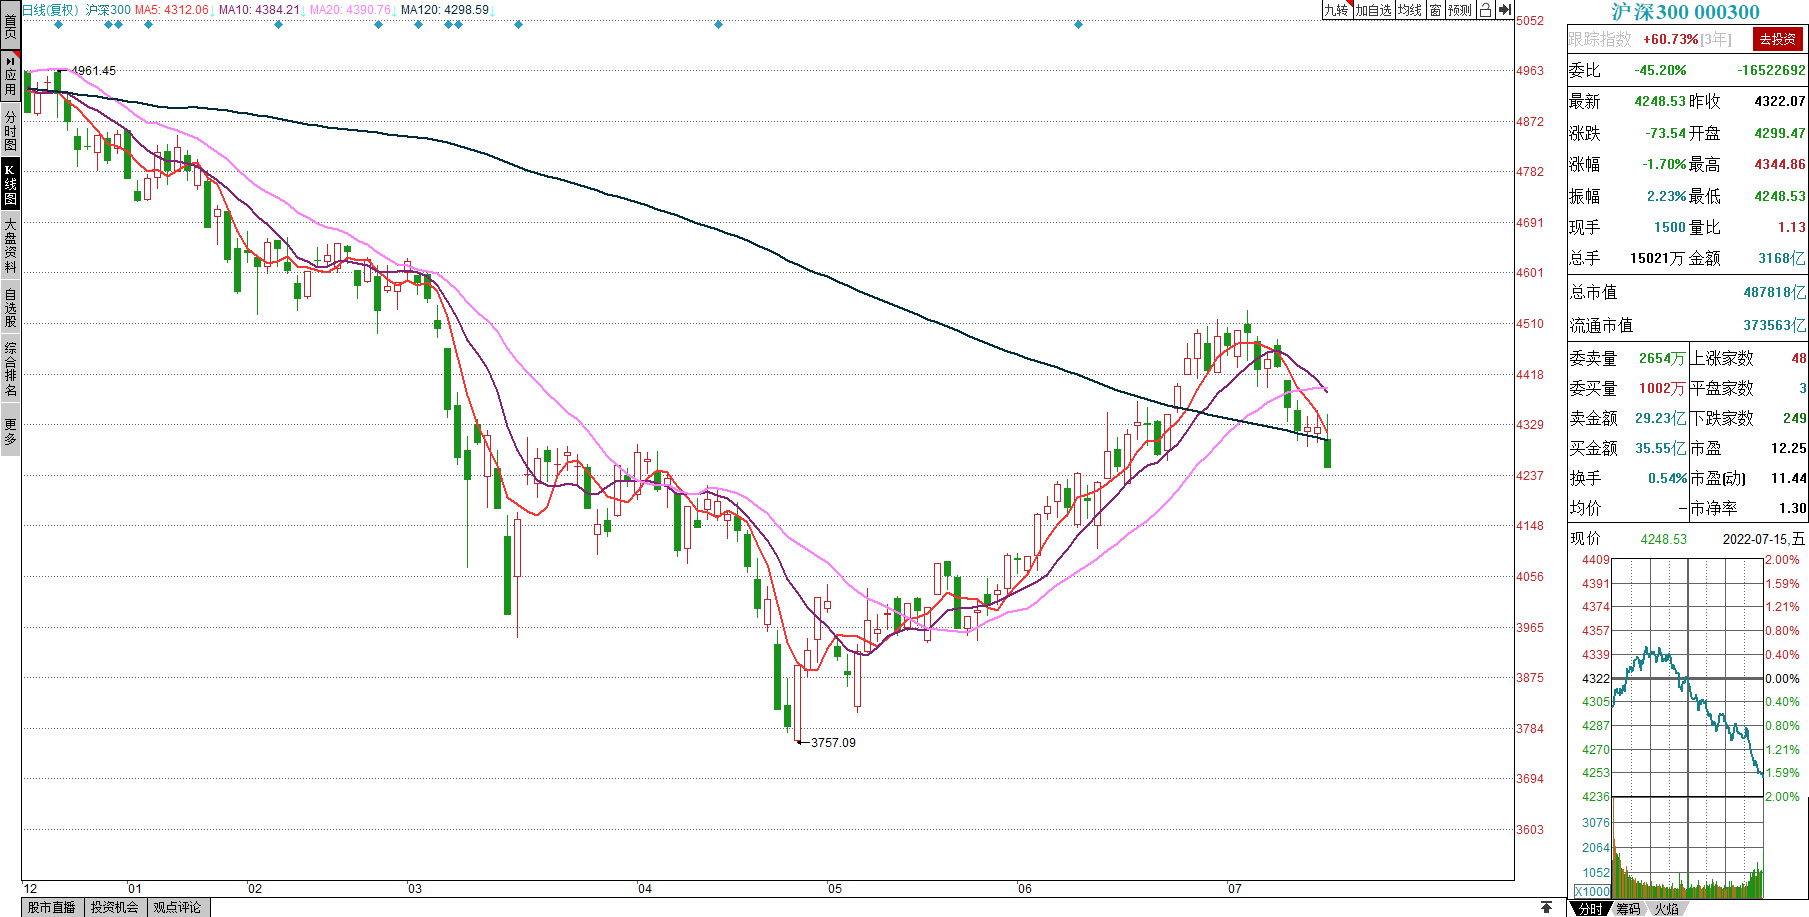Open the 大盘资料 sidebar tab
The image size is (1809, 917).
point(10,245)
